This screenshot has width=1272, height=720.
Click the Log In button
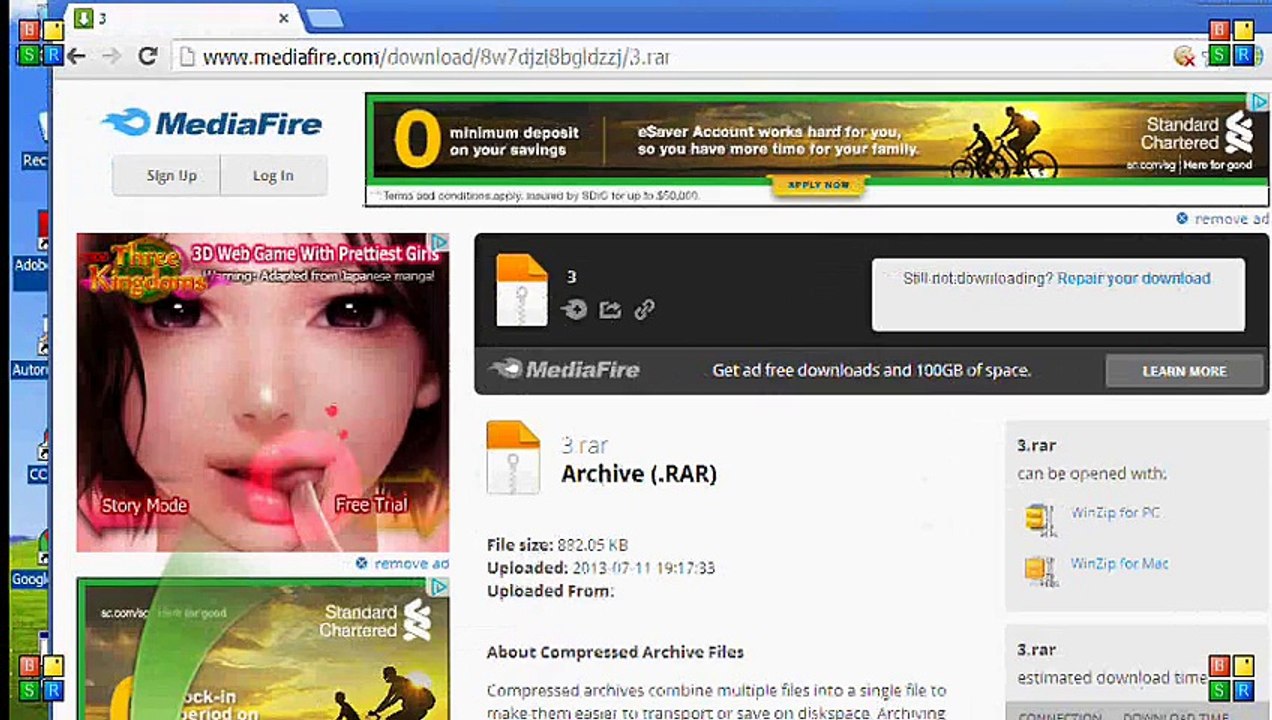[273, 175]
